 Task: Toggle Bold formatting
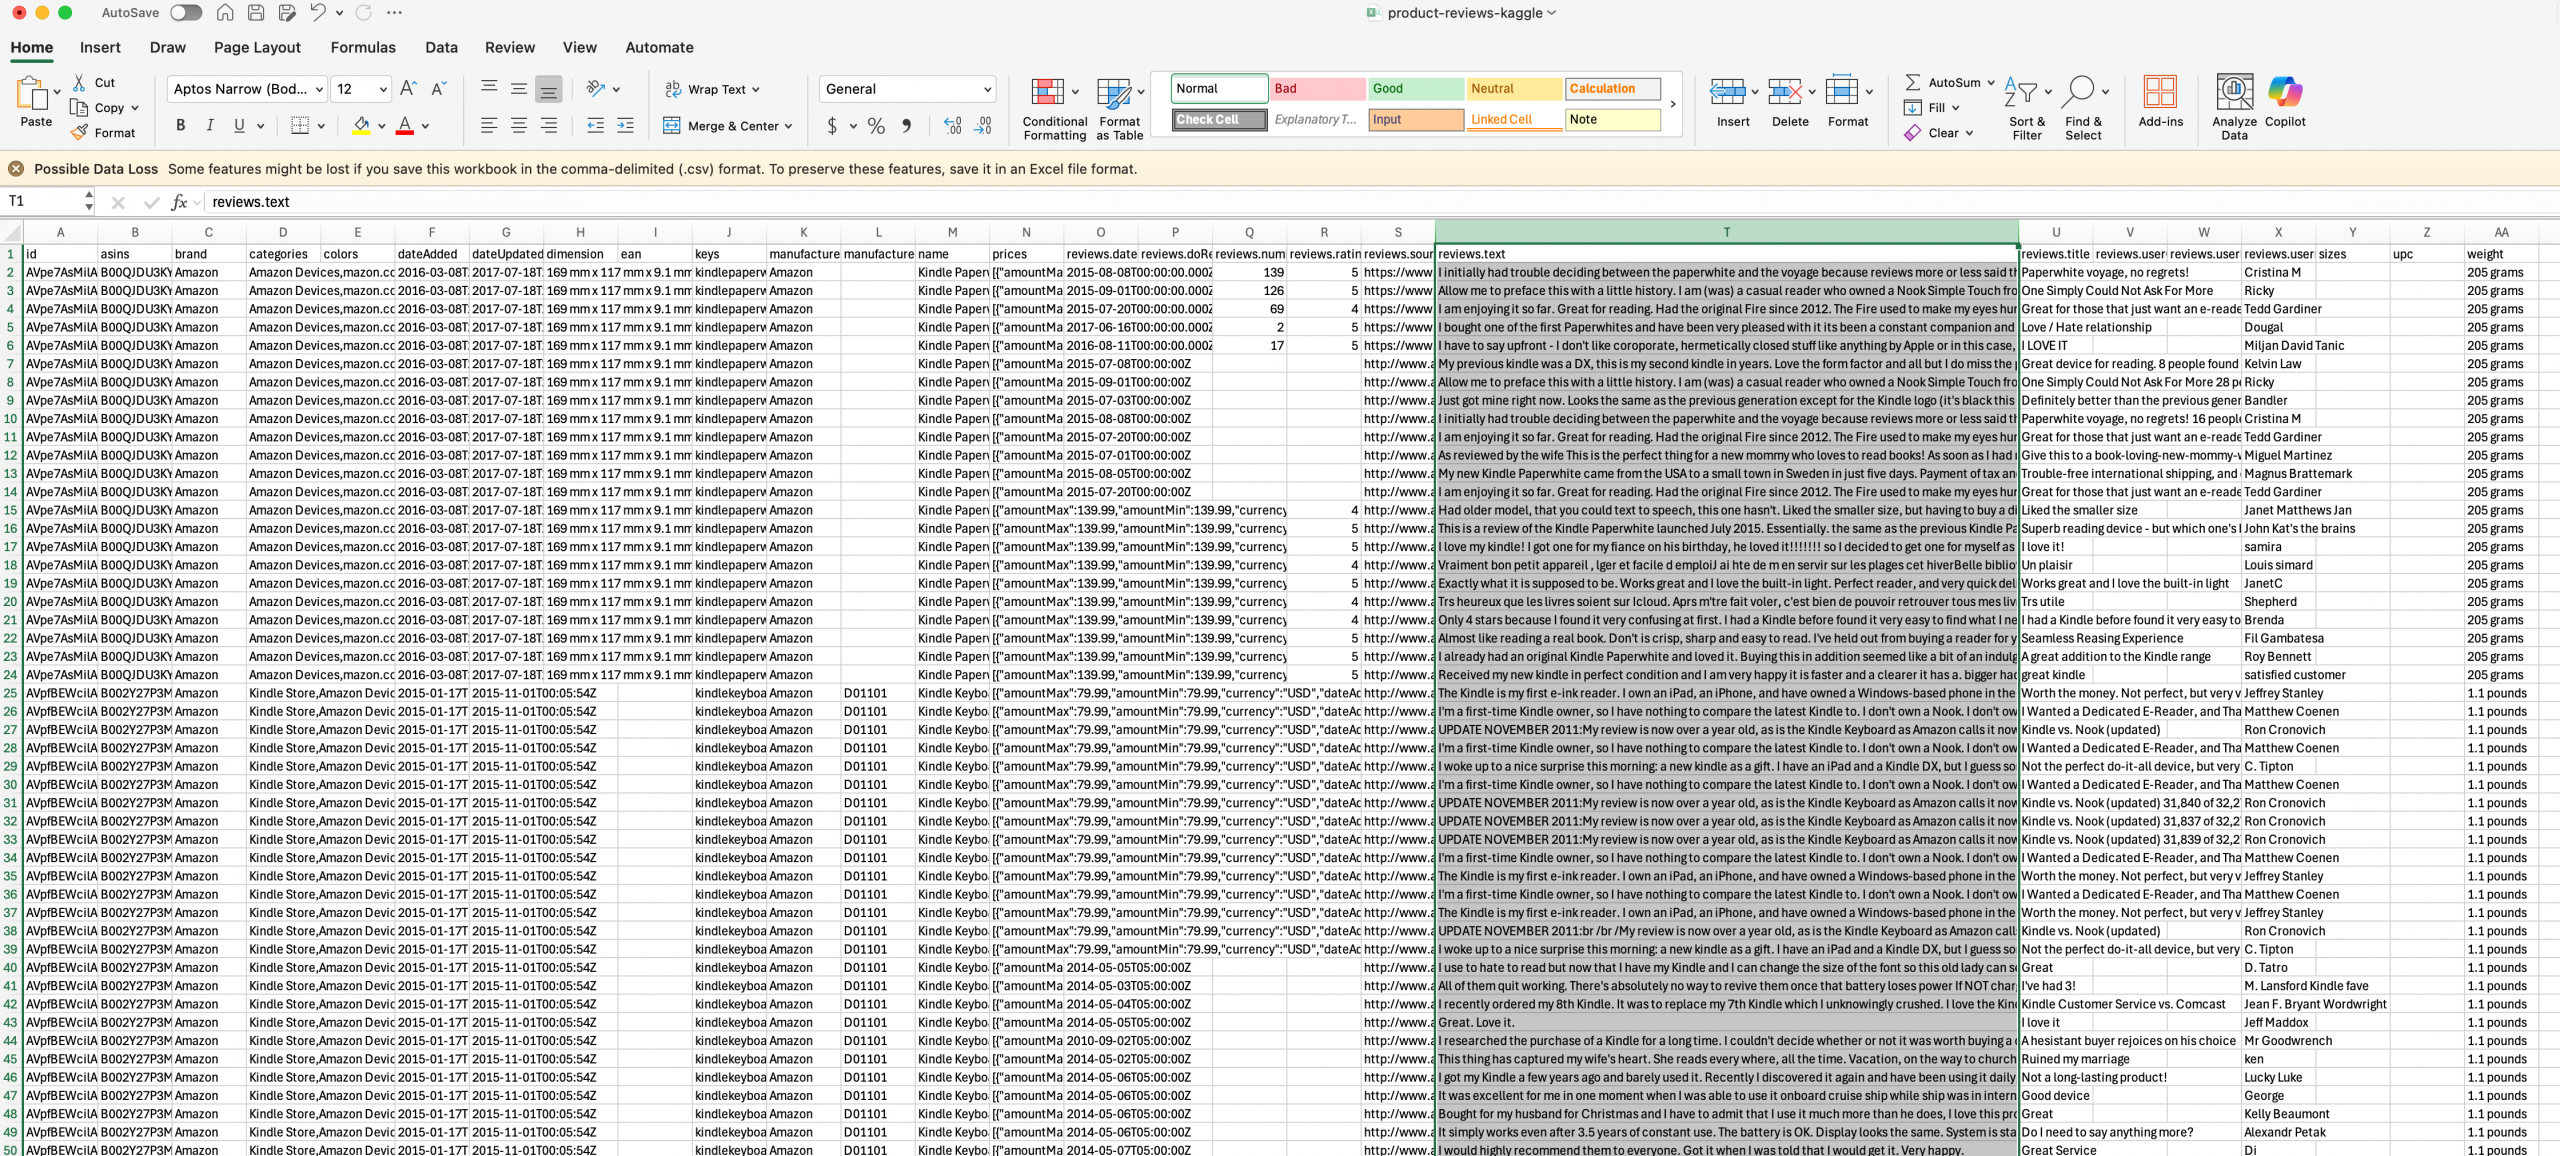click(x=180, y=126)
